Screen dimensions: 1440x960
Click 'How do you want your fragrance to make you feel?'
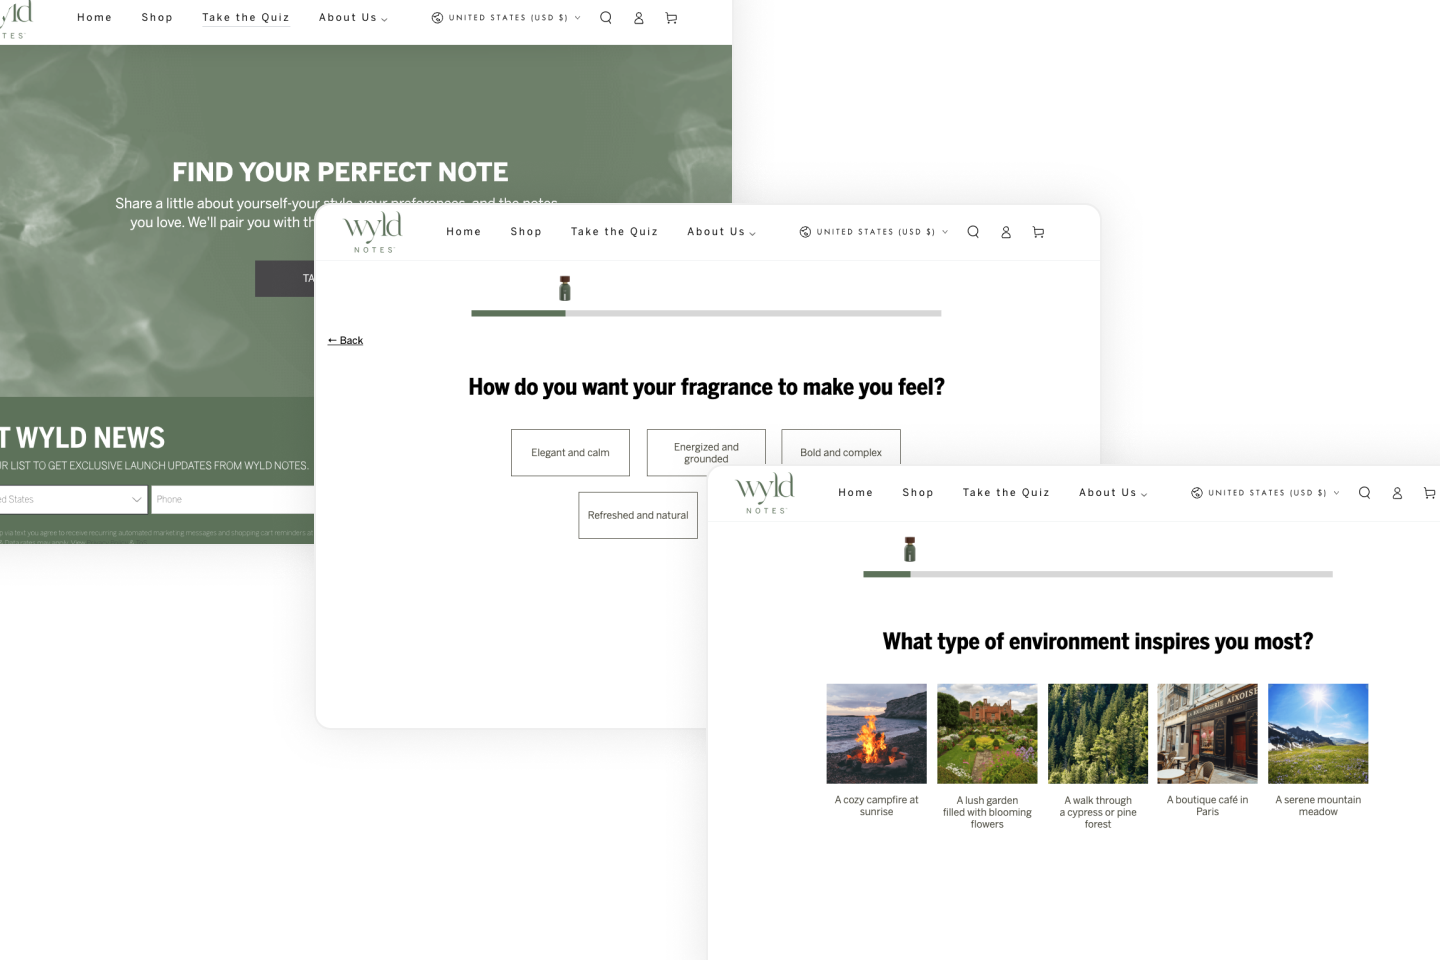(x=706, y=387)
